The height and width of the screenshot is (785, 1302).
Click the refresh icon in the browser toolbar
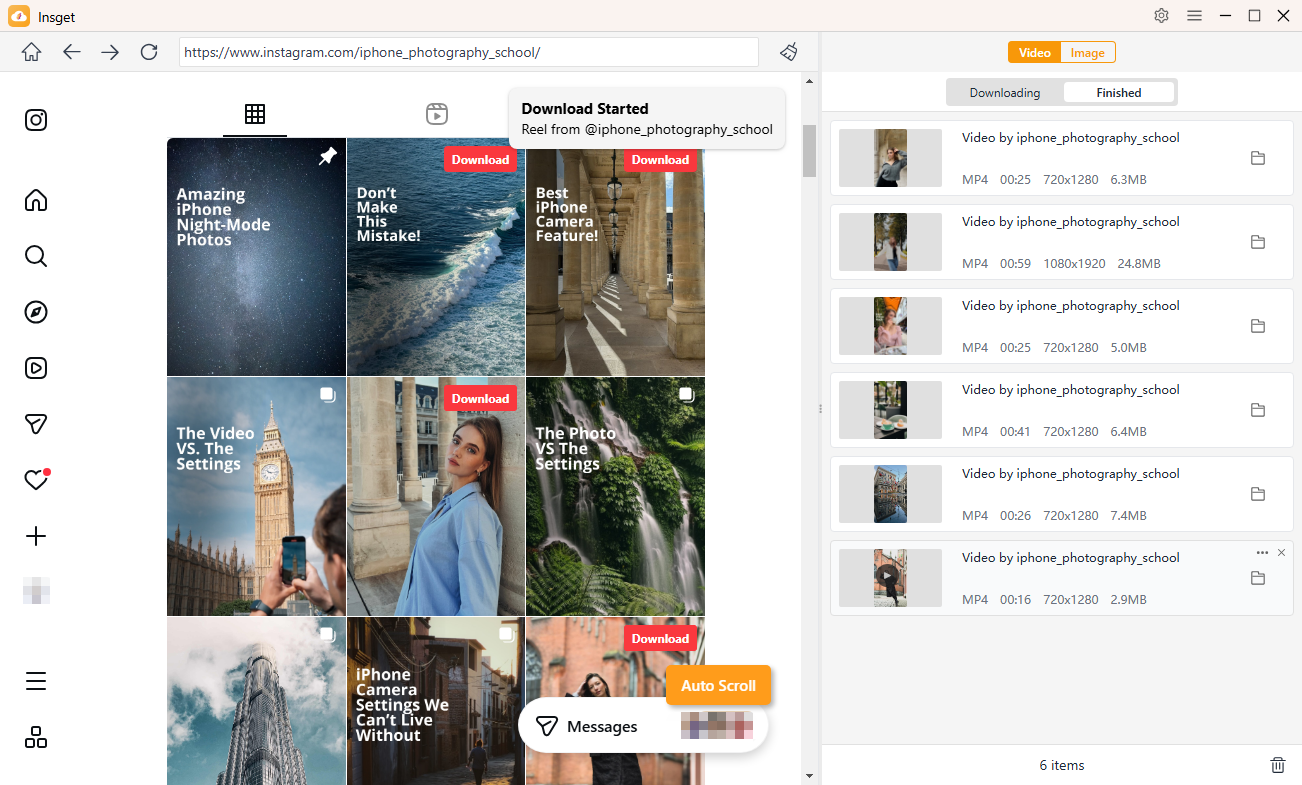tap(148, 52)
